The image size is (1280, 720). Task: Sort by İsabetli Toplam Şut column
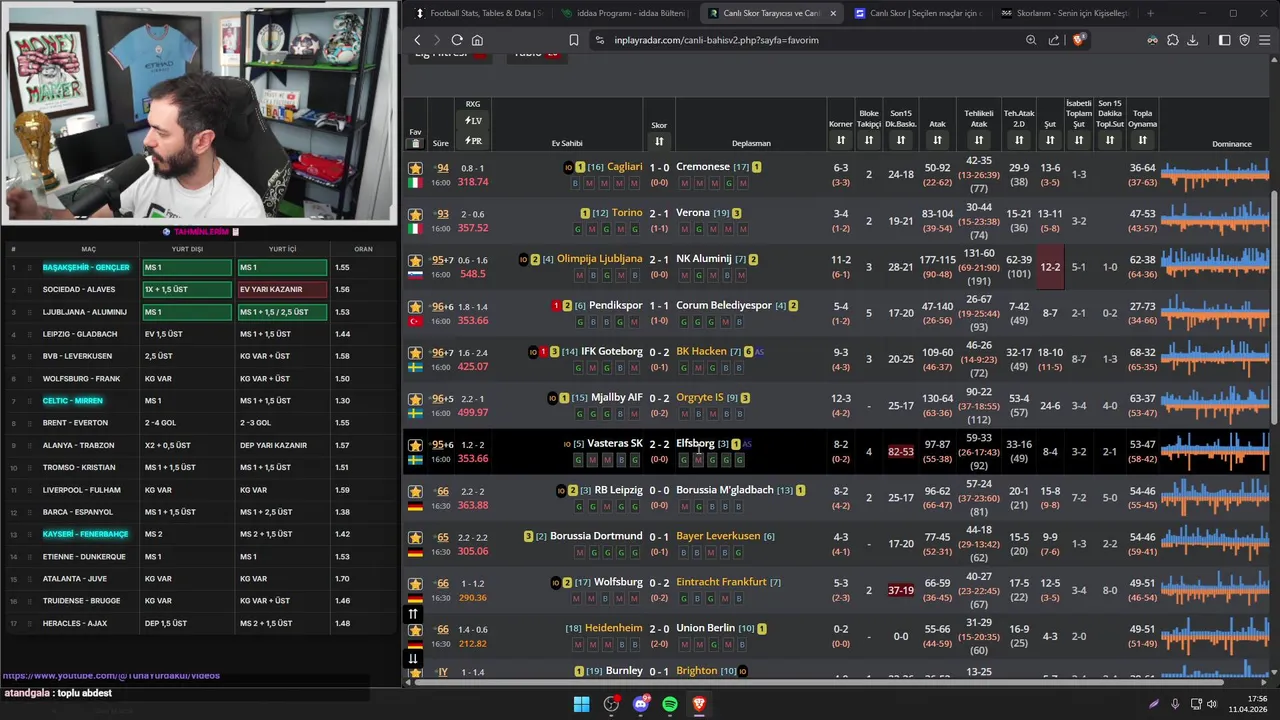[x=1079, y=140]
